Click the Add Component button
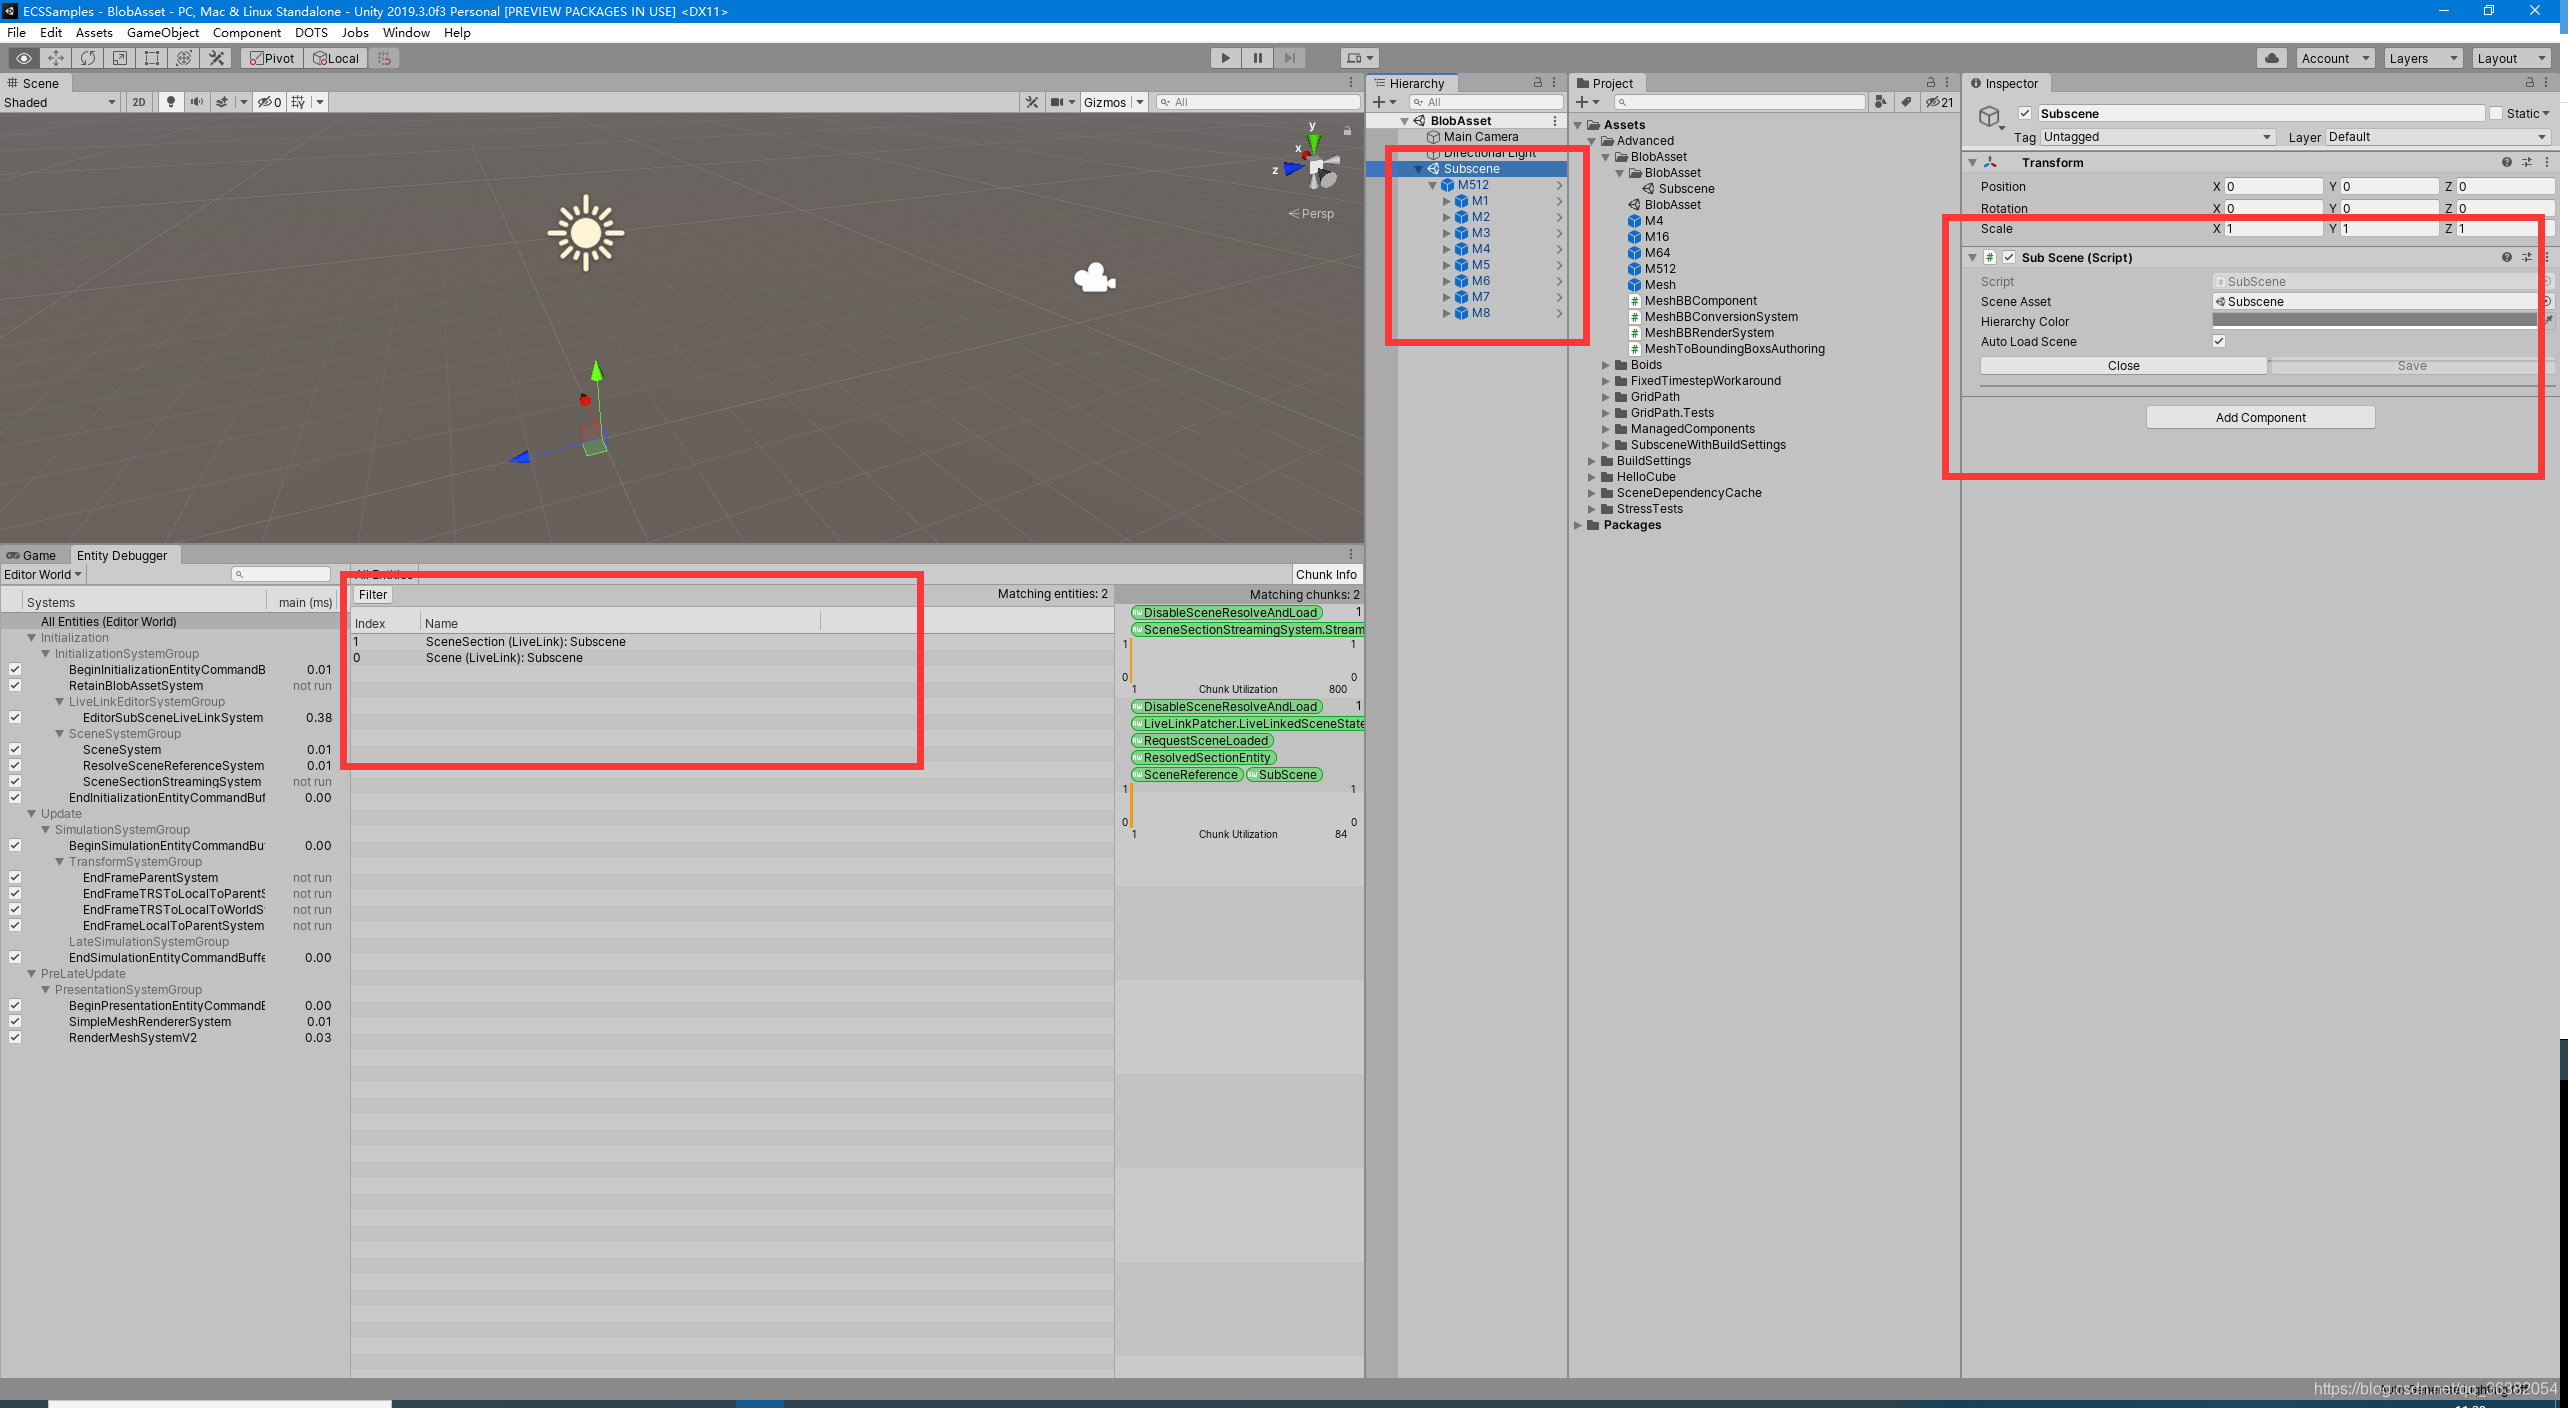This screenshot has width=2568, height=1408. pyautogui.click(x=2260, y=417)
